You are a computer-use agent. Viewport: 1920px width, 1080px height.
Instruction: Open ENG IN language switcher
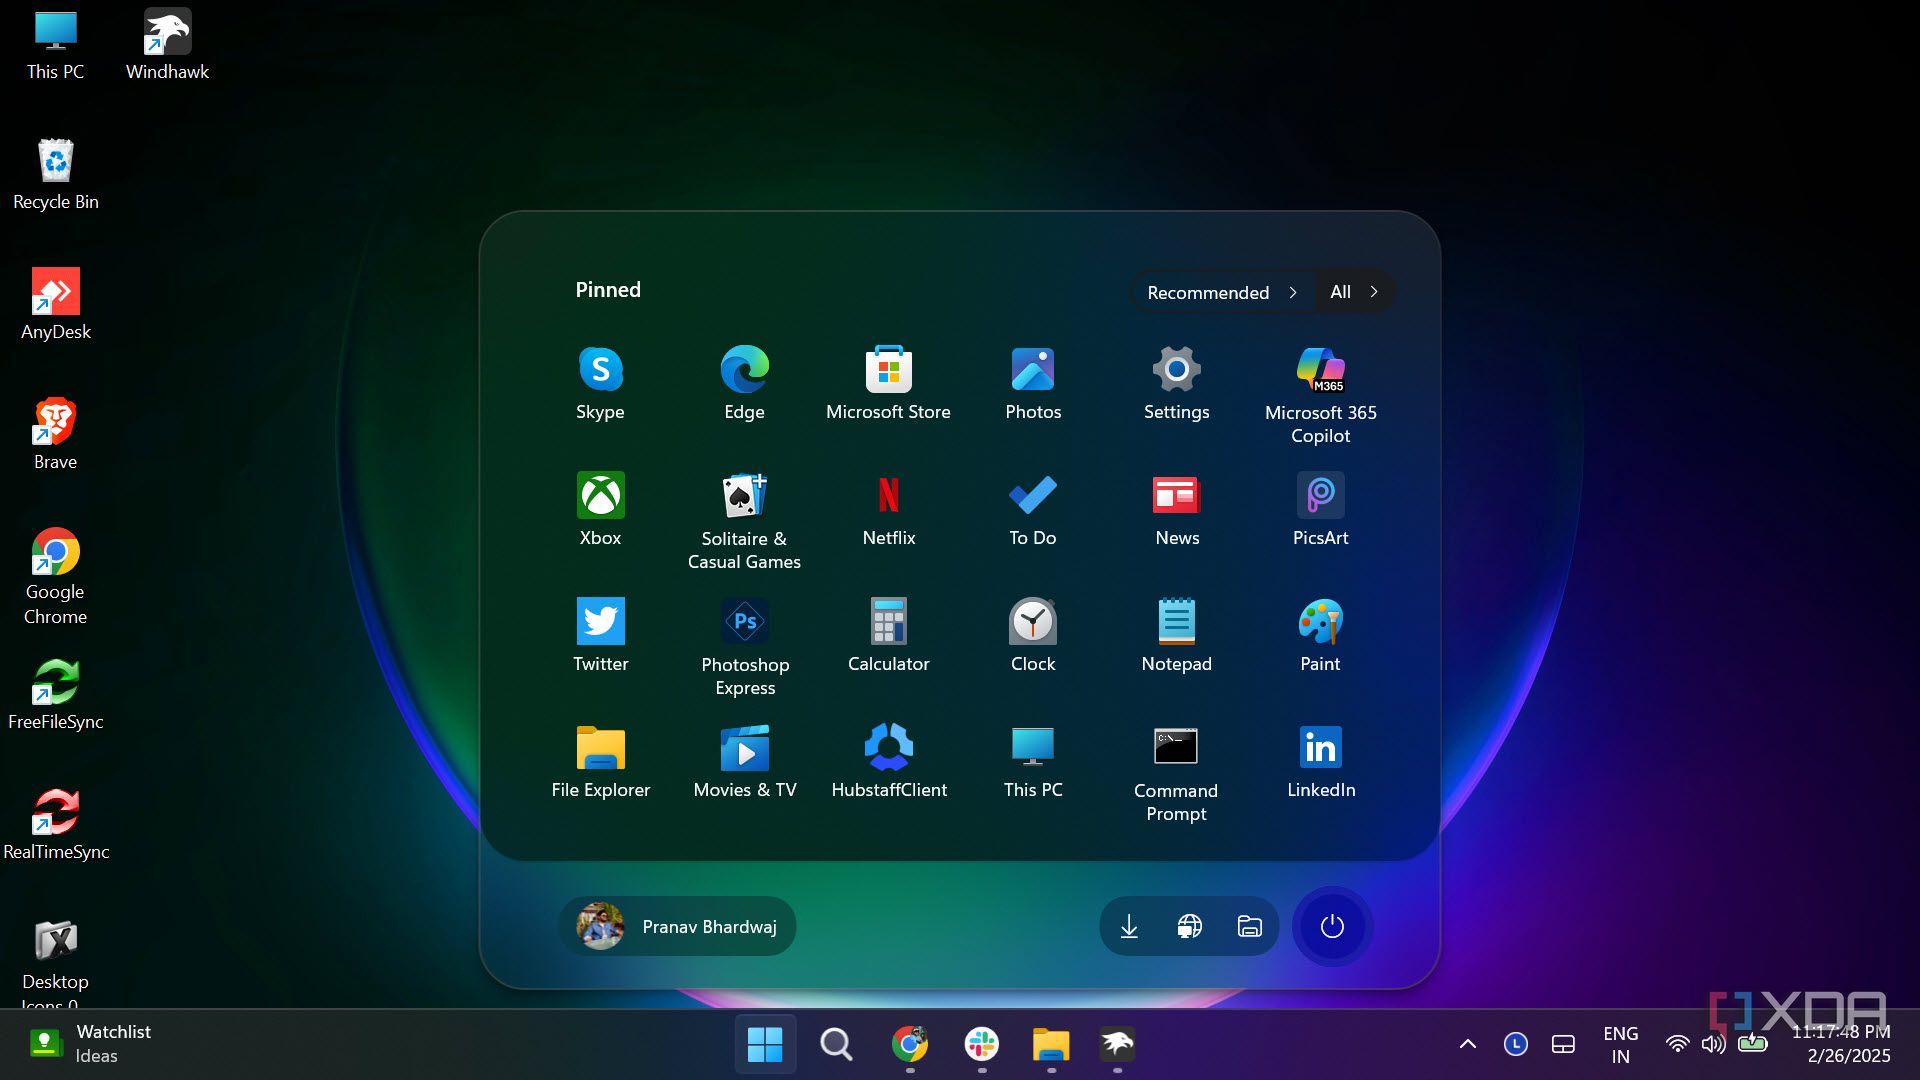pyautogui.click(x=1620, y=1045)
